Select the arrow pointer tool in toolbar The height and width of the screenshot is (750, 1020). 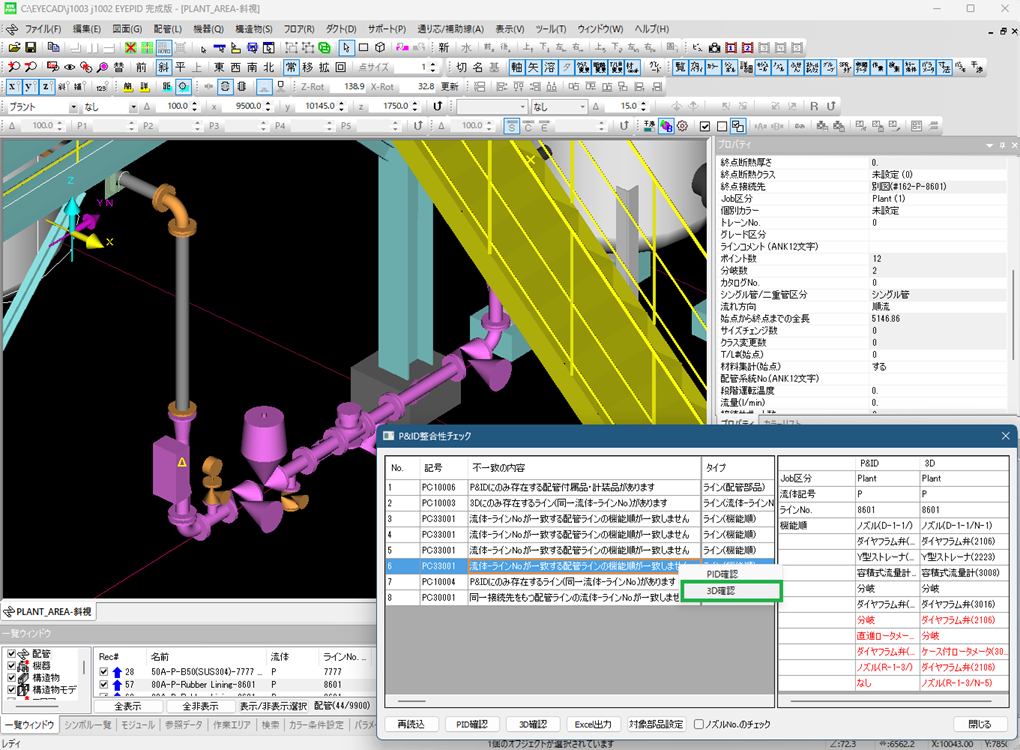click(x=346, y=47)
